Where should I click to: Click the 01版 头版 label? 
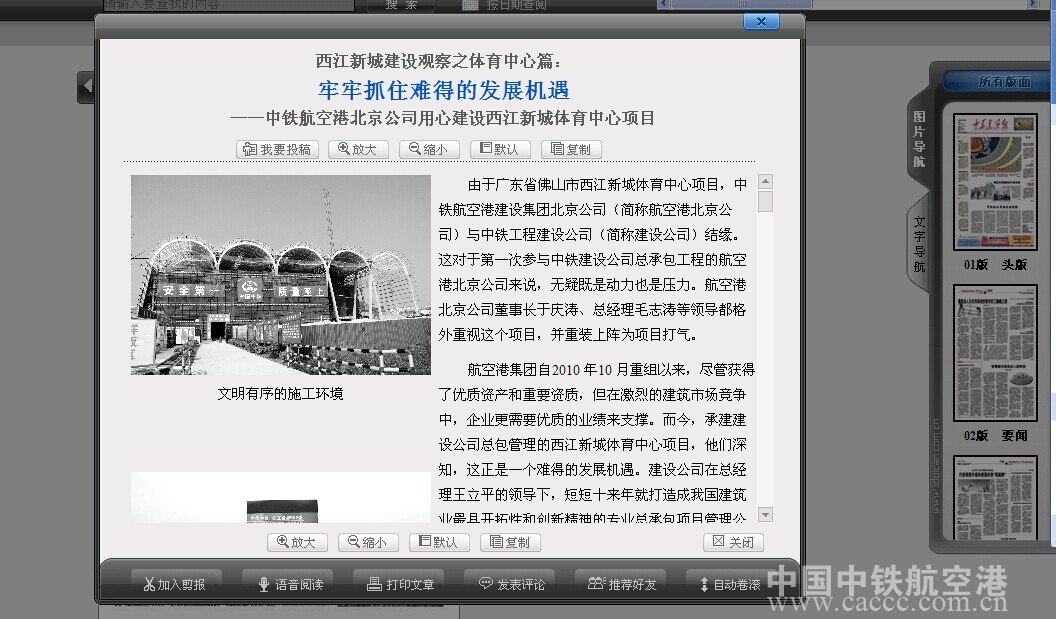995,265
